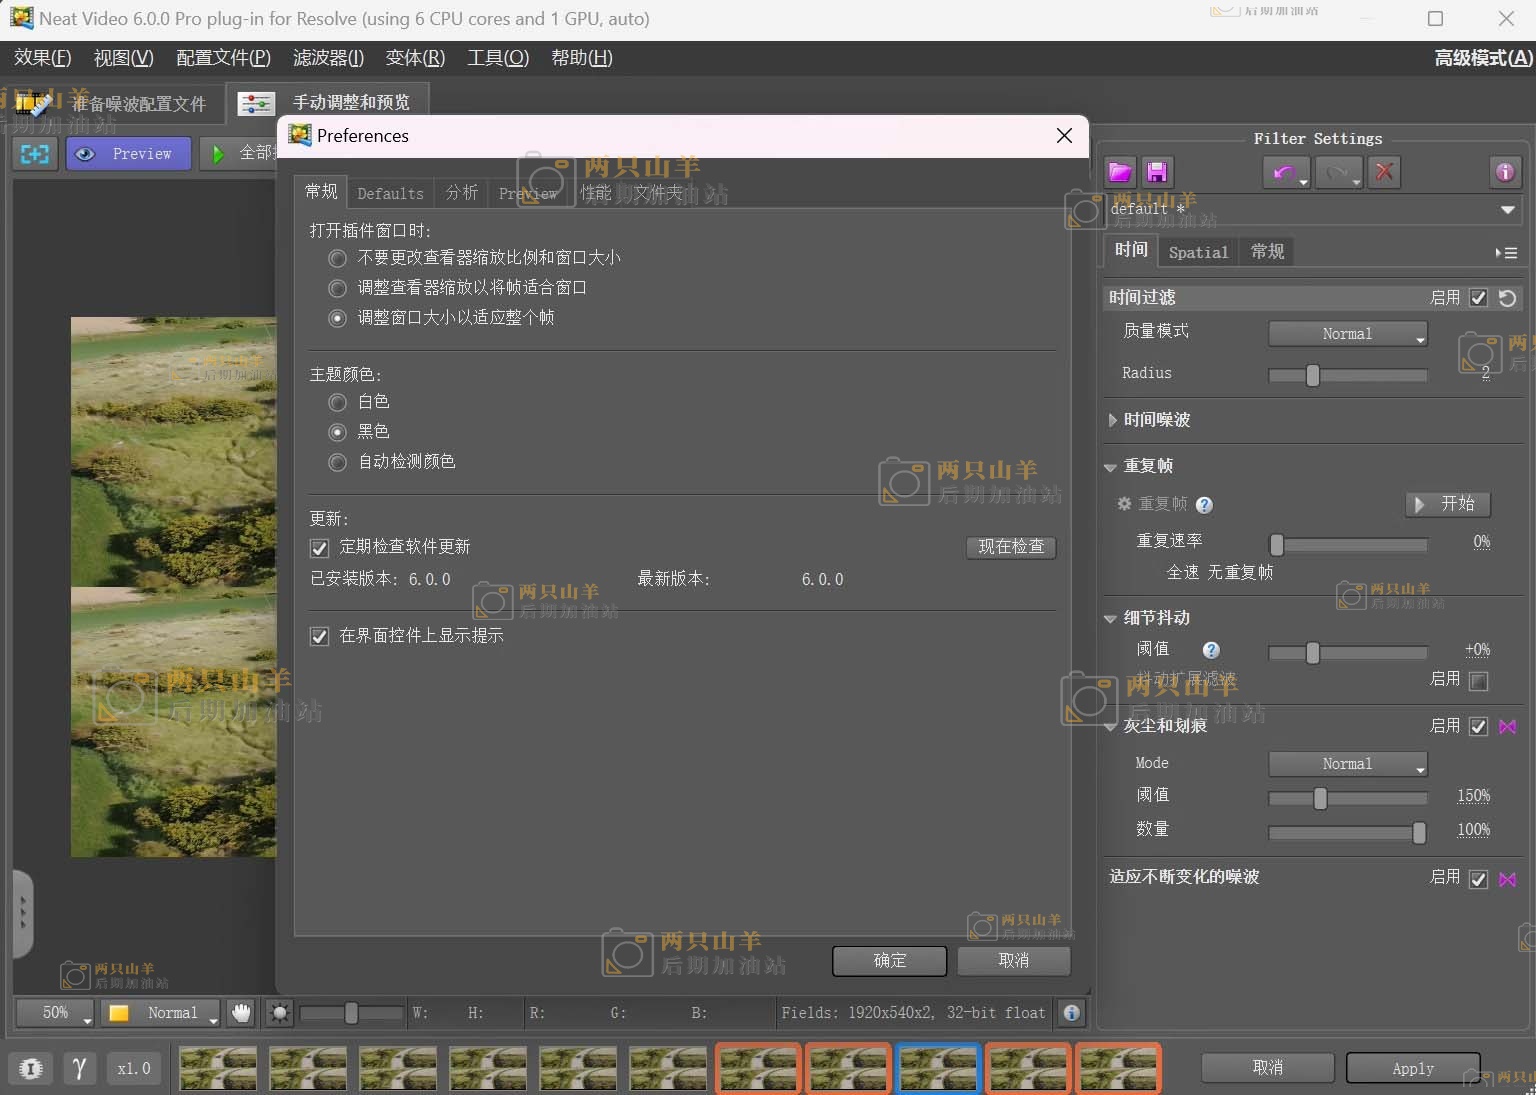
Task: Open the default preset dropdown
Action: (1506, 209)
